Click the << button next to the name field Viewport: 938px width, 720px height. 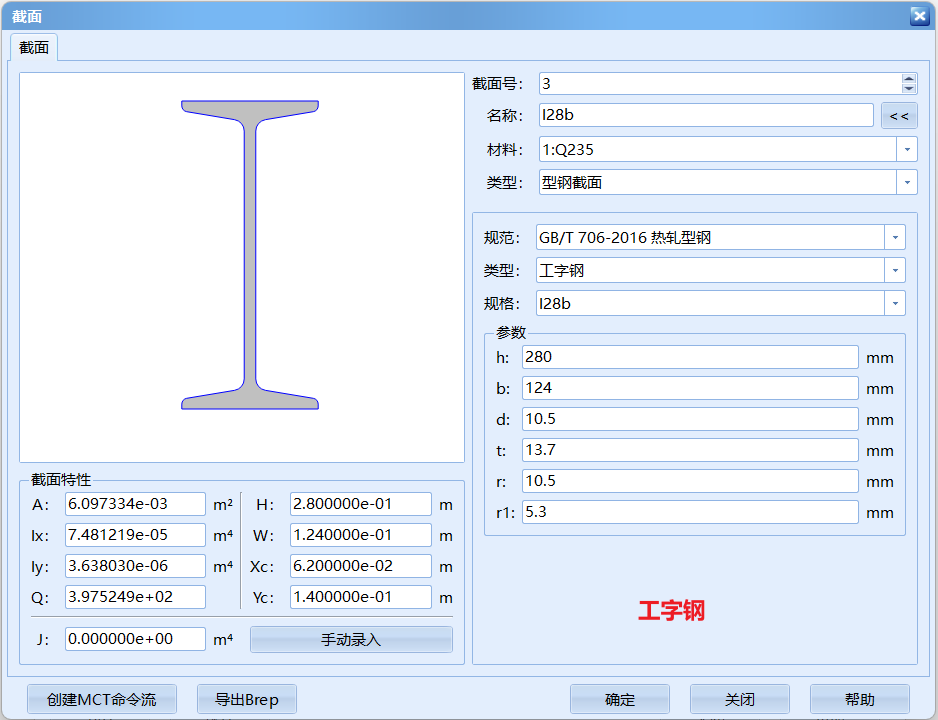[899, 115]
